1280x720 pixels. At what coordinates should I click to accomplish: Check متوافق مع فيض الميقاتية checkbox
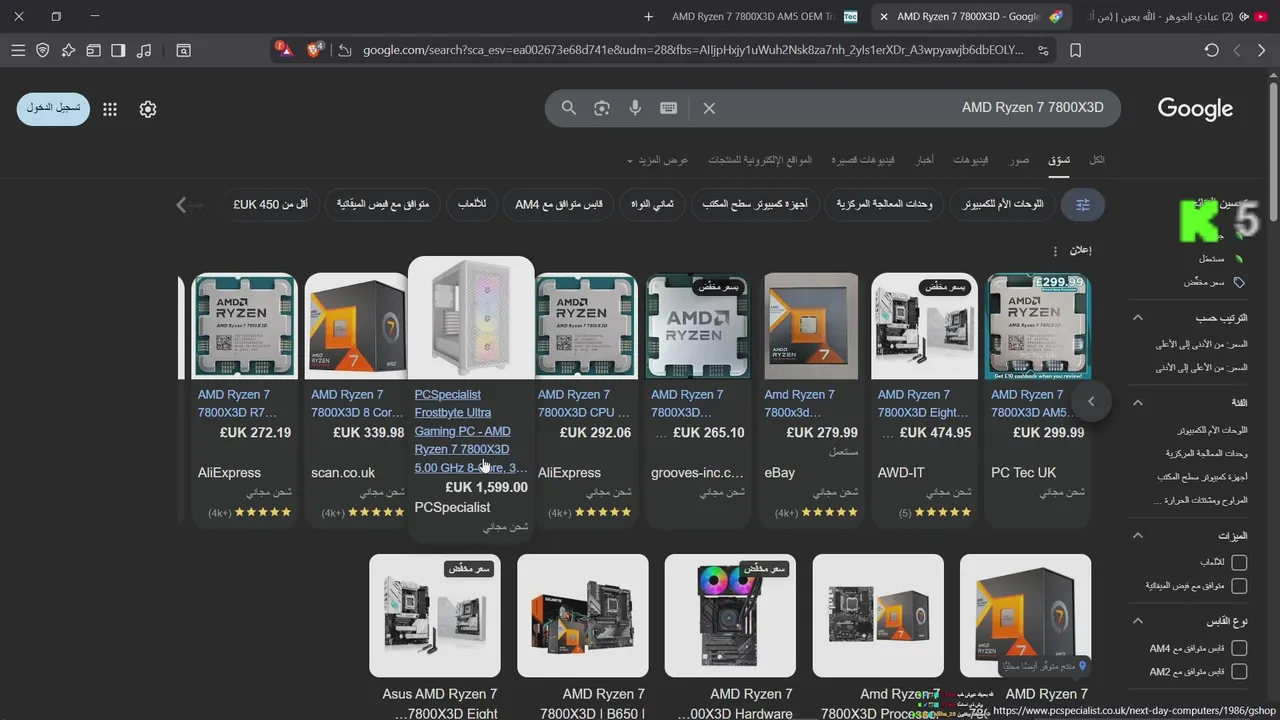pos(1239,586)
